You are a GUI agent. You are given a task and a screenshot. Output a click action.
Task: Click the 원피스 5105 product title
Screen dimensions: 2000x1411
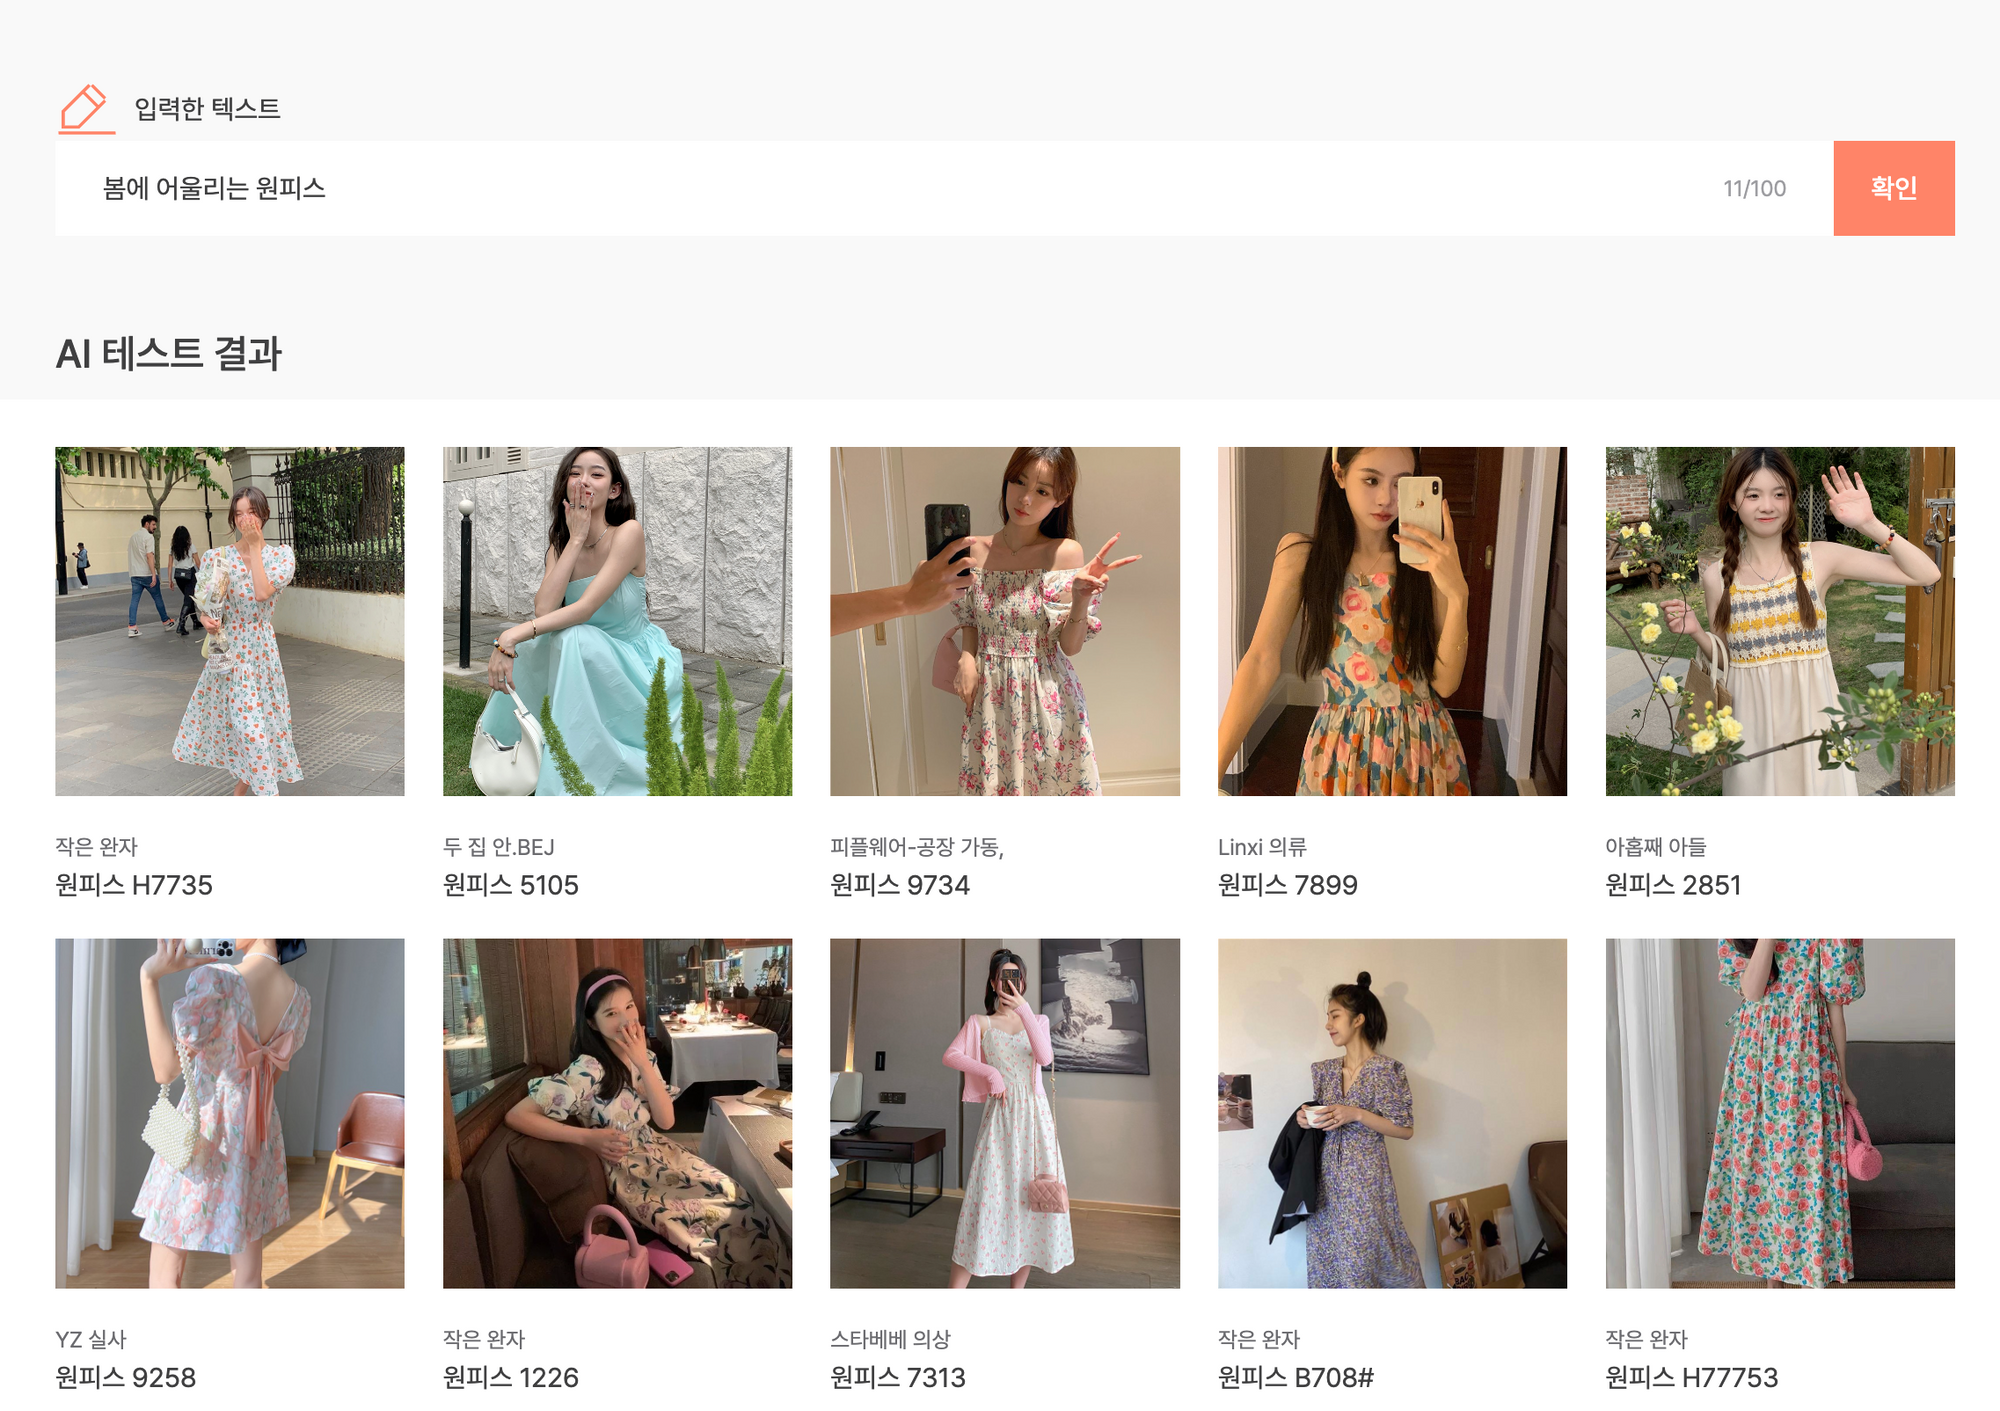coord(510,885)
